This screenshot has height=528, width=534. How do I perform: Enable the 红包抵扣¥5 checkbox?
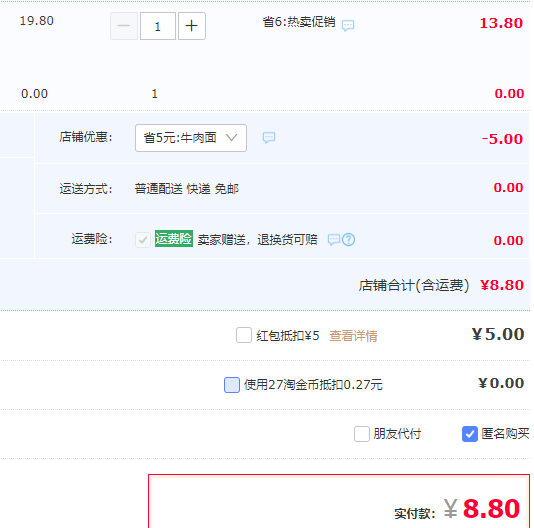(x=244, y=335)
